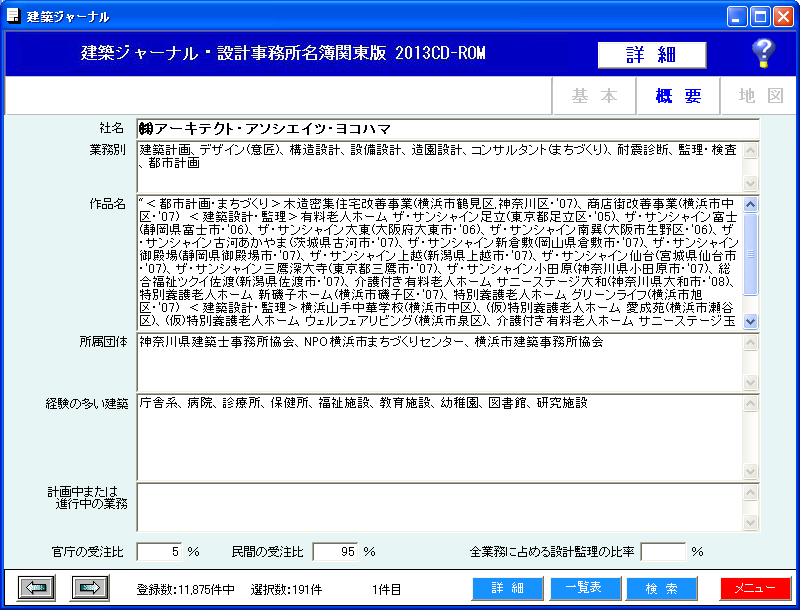Click into the 業務別 text area
Image resolution: width=800 pixels, height=610 pixels.
(x=440, y=167)
